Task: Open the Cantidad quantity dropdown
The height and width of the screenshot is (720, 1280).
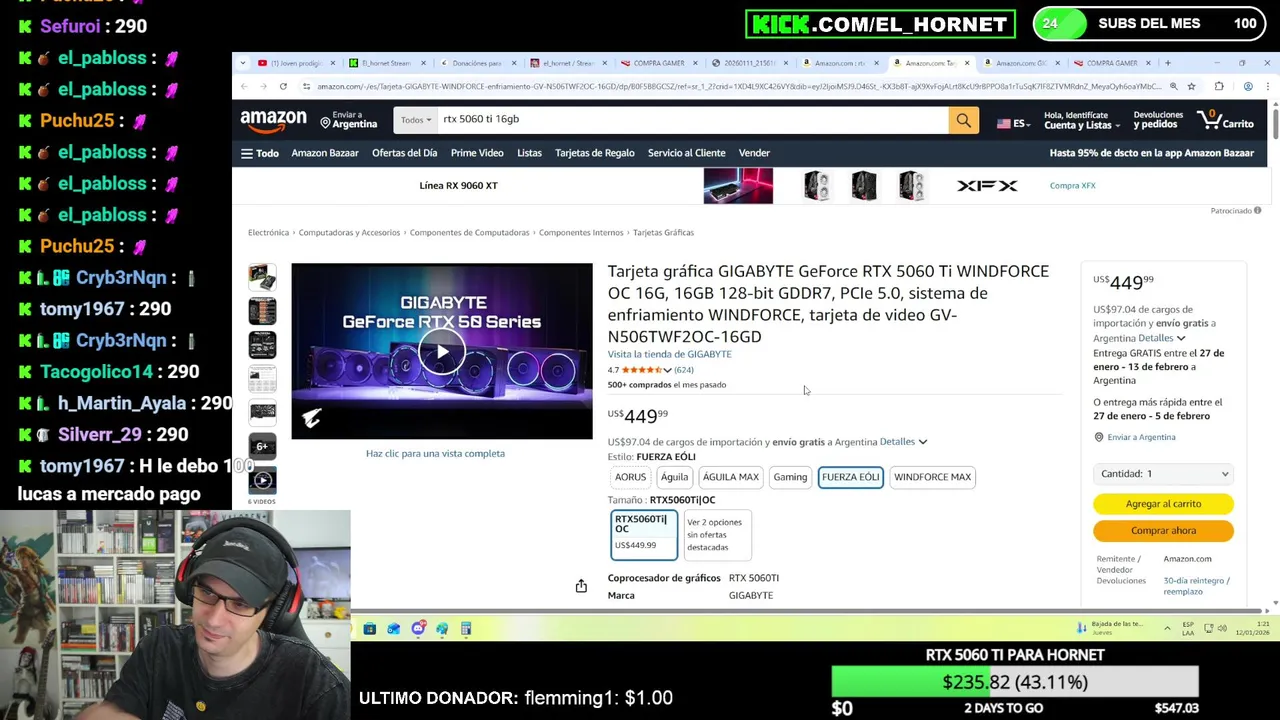Action: tap(1163, 474)
